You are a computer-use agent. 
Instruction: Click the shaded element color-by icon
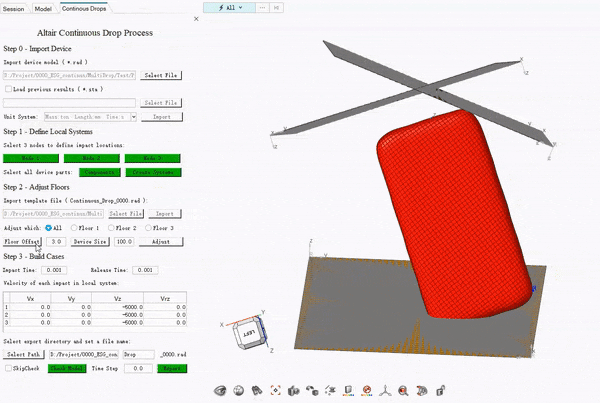(349, 391)
